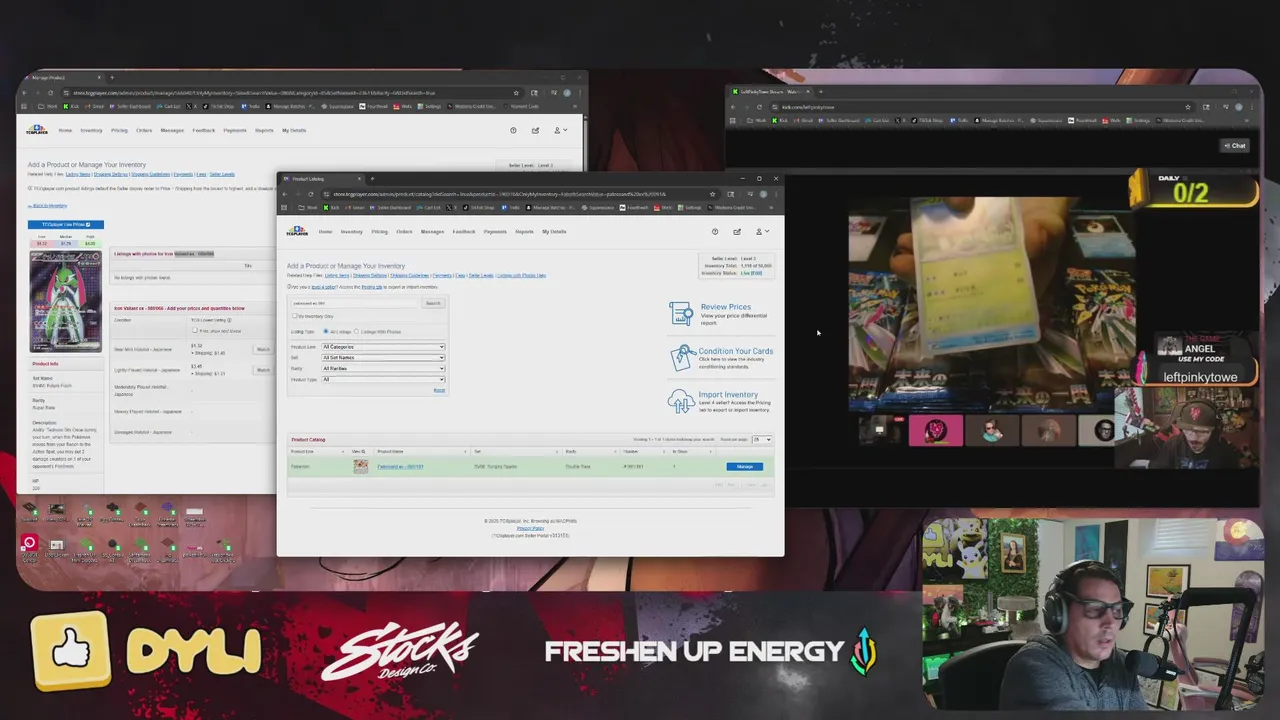Viewport: 1280px width, 720px height.
Task: Check the My Inventory Only checkbox
Action: (x=294, y=316)
